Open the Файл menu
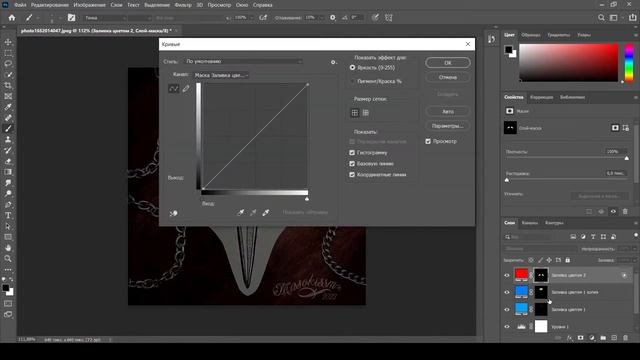The height and width of the screenshot is (360, 640). (20, 5)
